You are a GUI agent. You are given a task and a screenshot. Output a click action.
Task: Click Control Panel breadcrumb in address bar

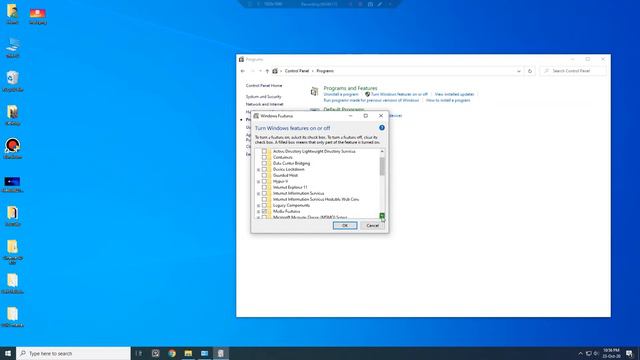tap(297, 71)
